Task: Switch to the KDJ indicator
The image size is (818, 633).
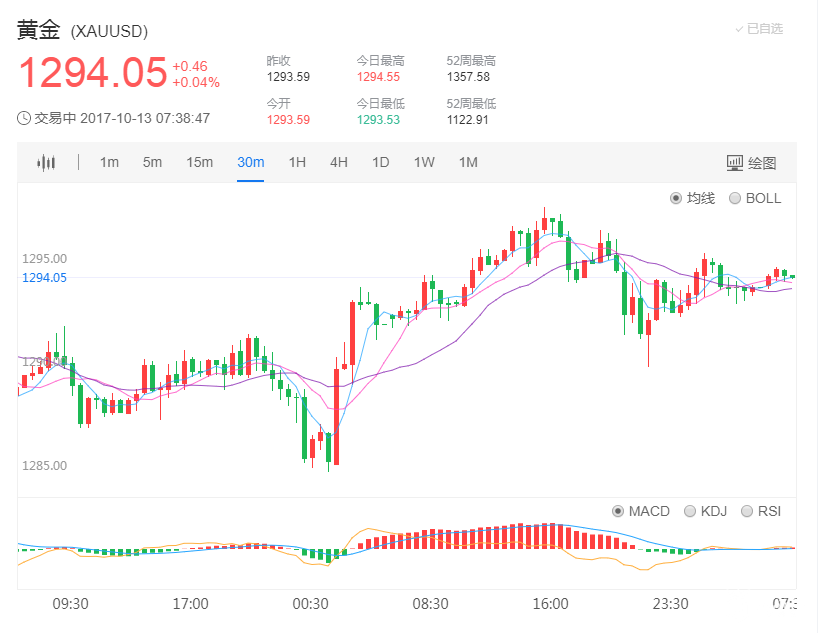Action: (x=690, y=511)
